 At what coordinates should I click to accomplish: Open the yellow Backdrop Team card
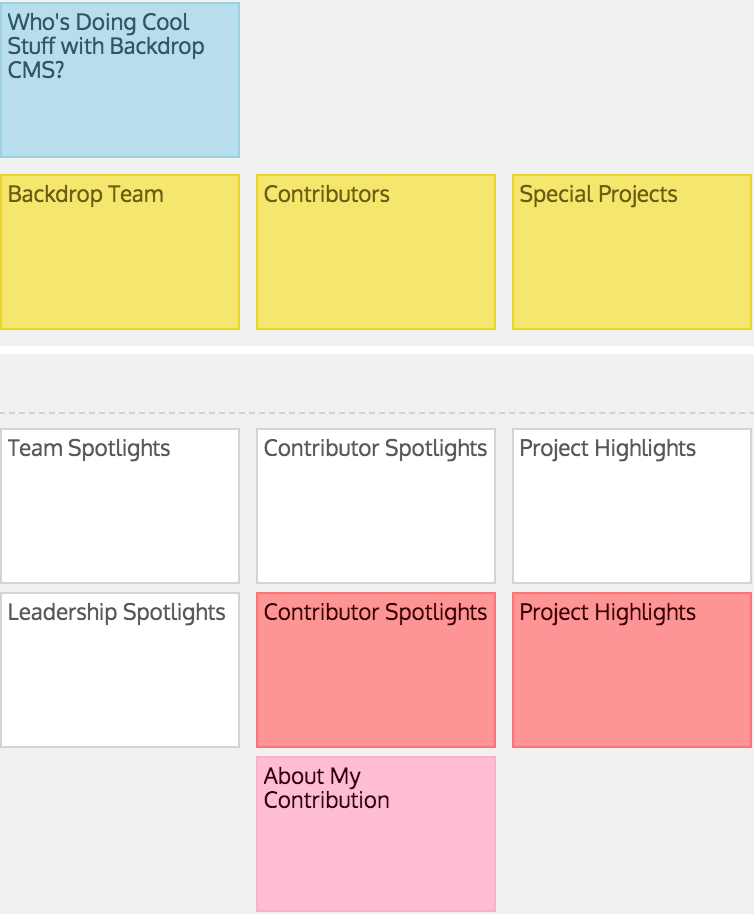point(120,252)
